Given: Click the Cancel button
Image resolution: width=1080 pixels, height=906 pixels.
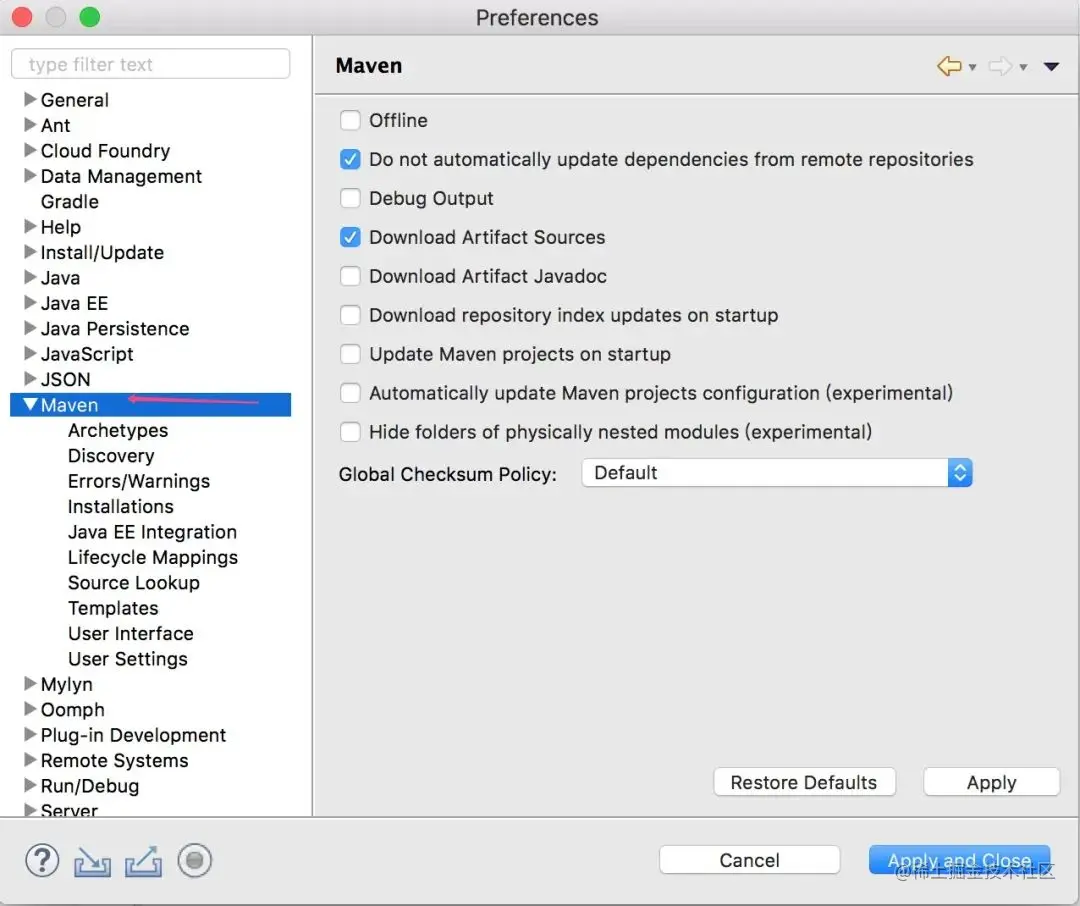Looking at the screenshot, I should point(749,861).
